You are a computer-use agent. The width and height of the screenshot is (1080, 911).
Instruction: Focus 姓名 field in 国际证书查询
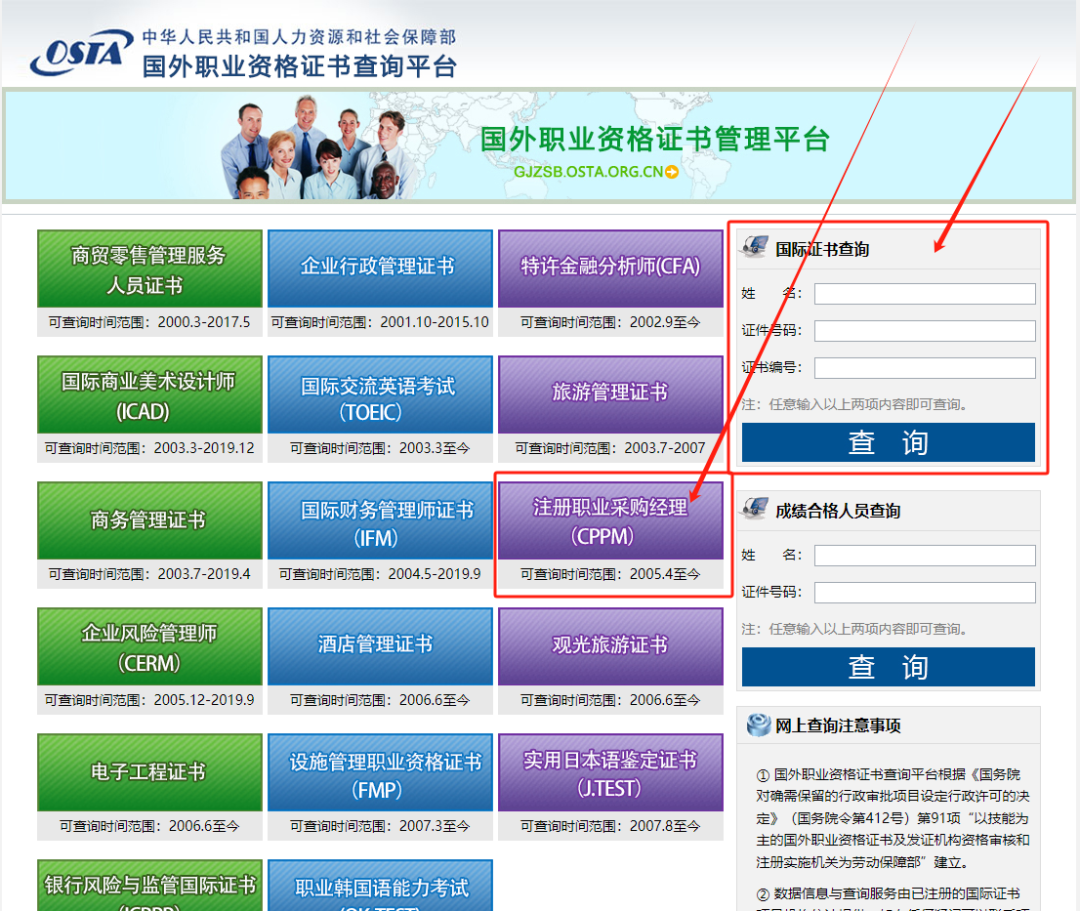point(924,294)
